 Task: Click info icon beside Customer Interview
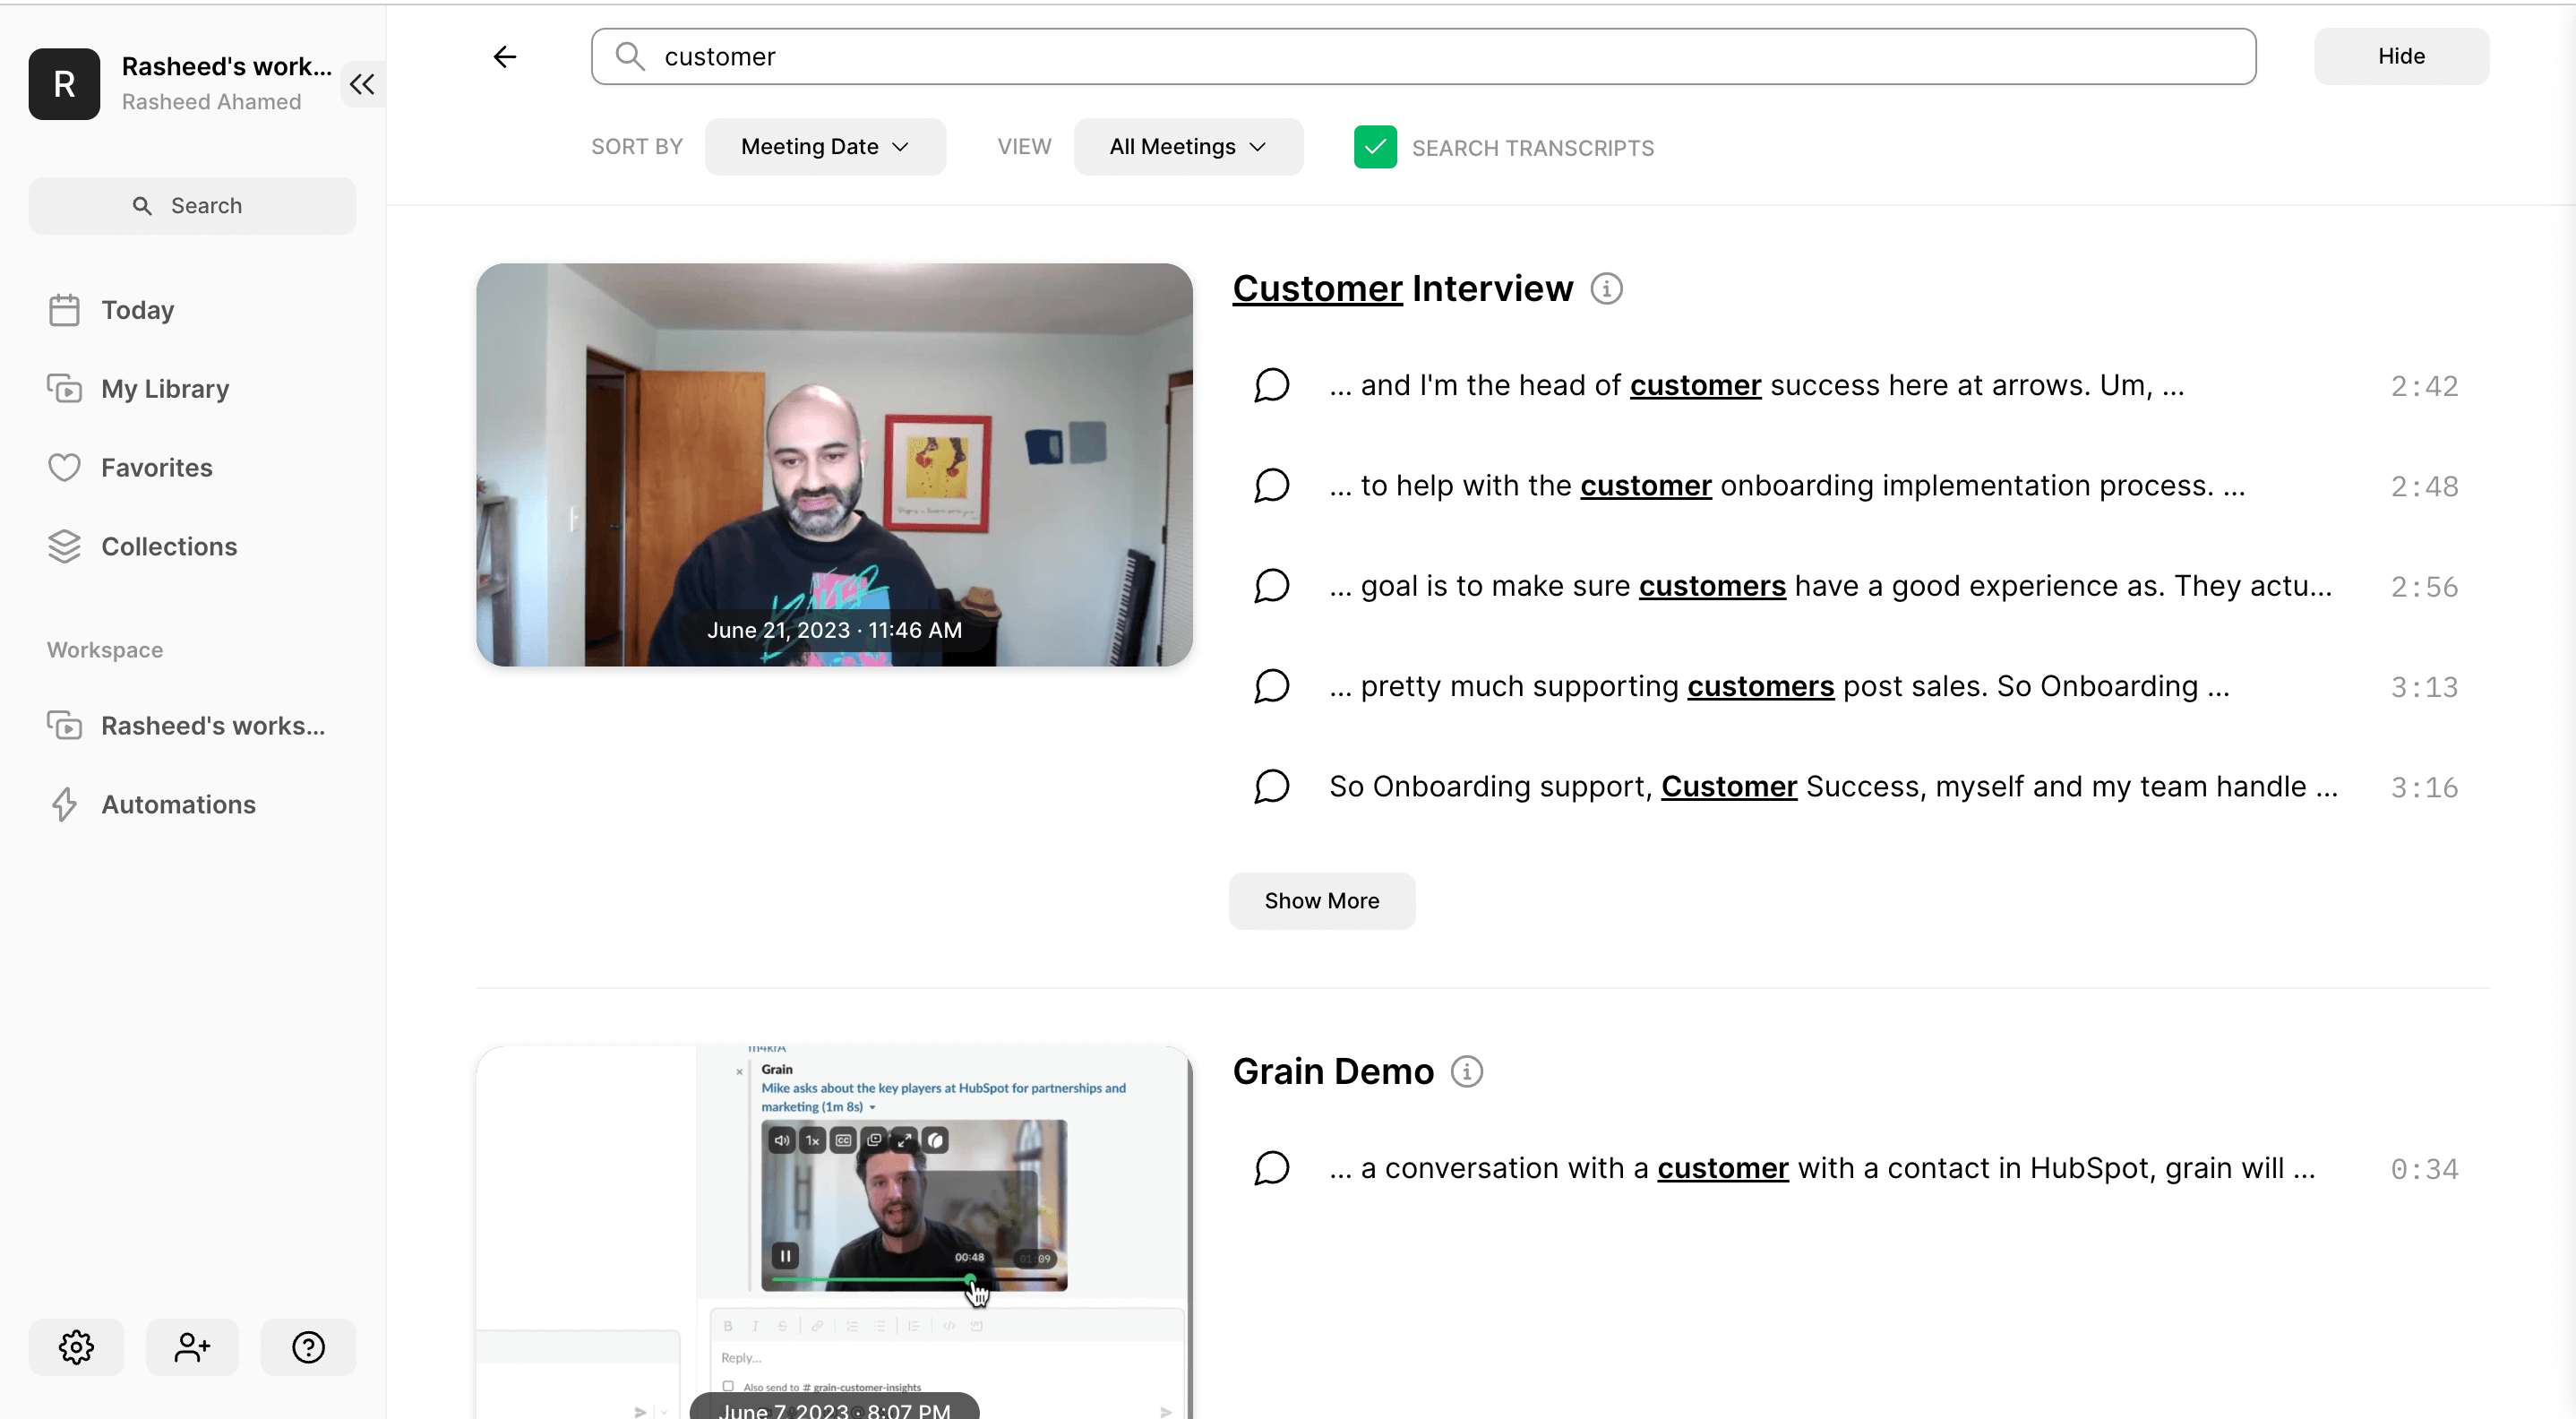[1606, 289]
